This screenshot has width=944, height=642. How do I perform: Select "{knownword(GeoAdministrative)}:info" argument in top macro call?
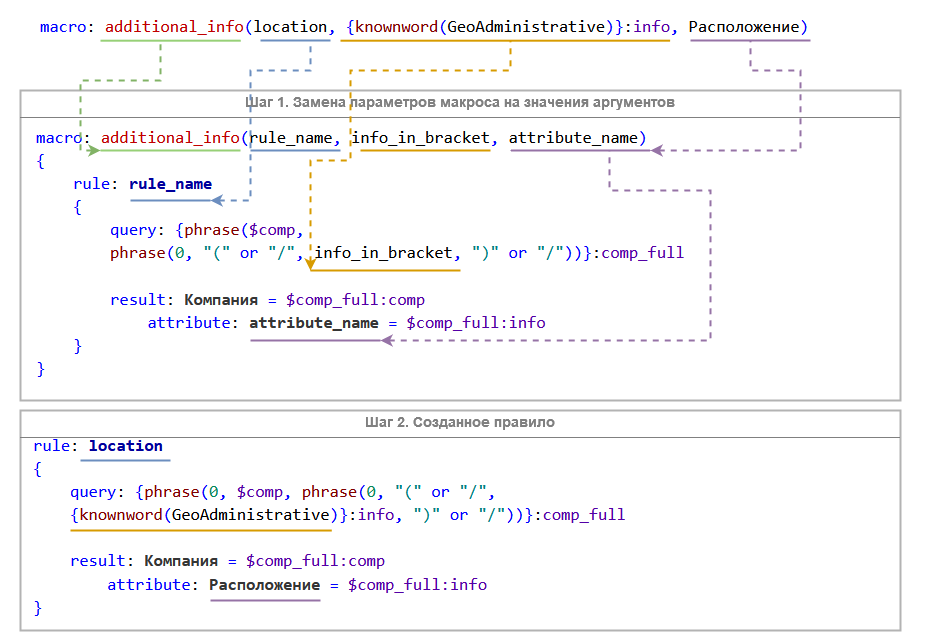[508, 27]
